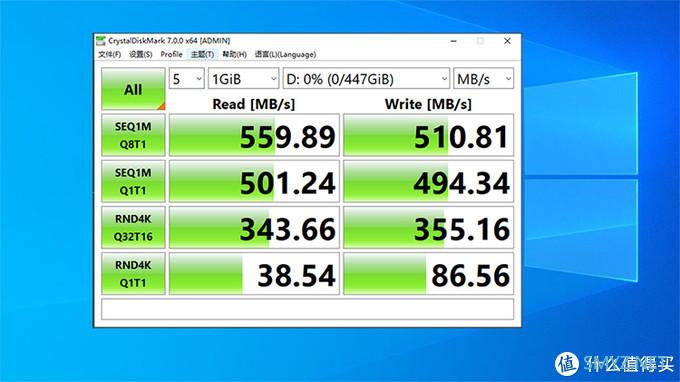Open the test count dropdown showing 5
The height and width of the screenshot is (382, 680).
(186, 79)
